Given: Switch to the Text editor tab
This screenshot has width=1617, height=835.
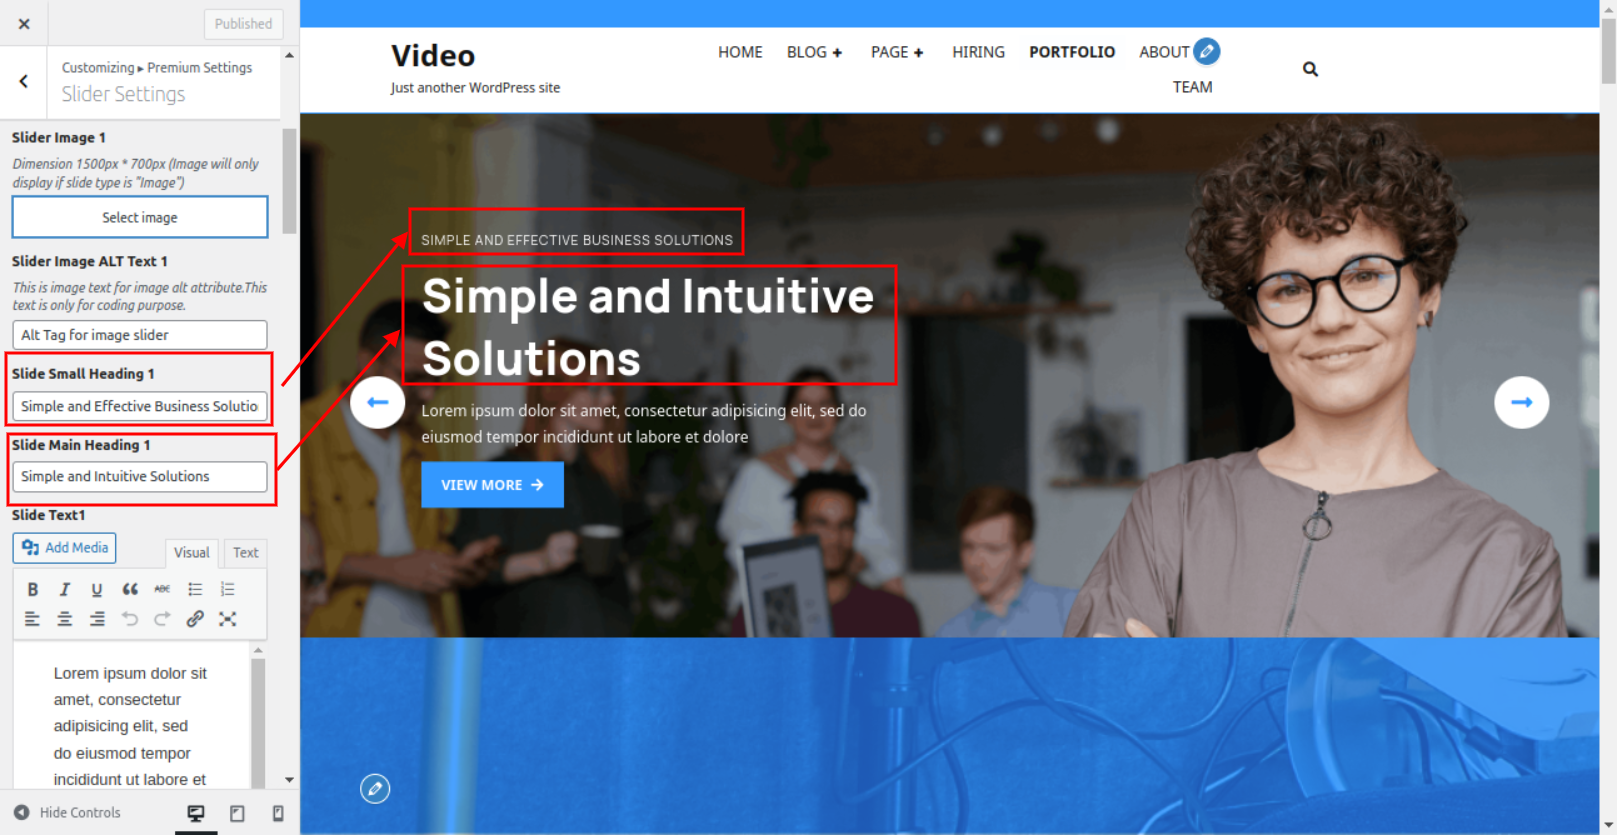Looking at the screenshot, I should 245,552.
